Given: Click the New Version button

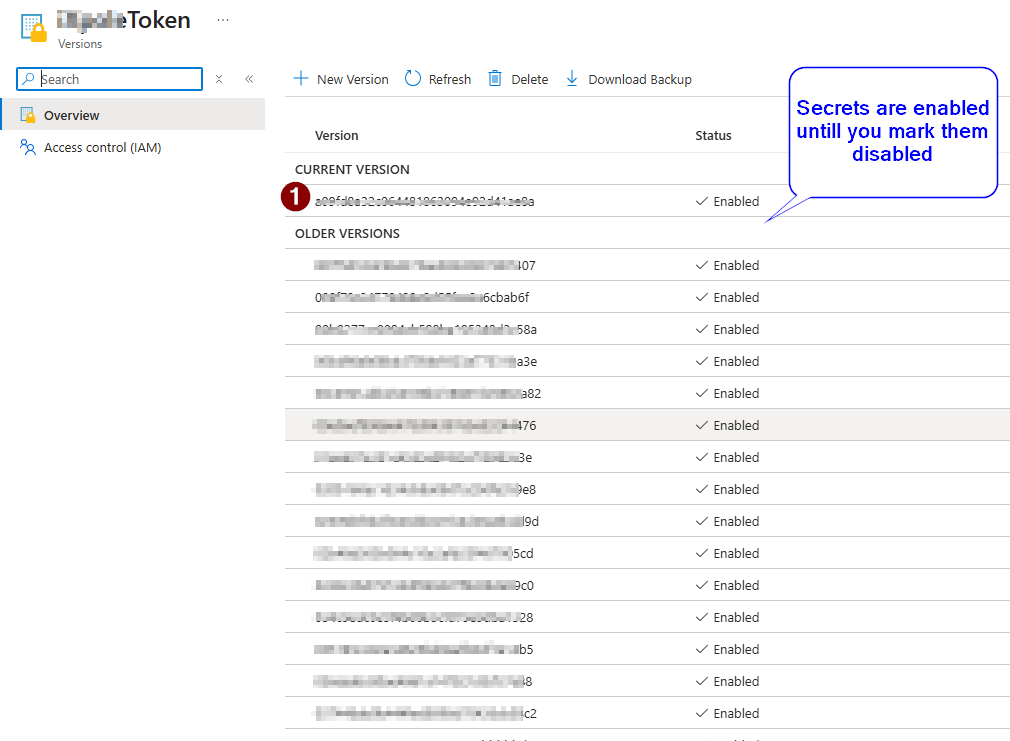Looking at the screenshot, I should [x=352, y=79].
